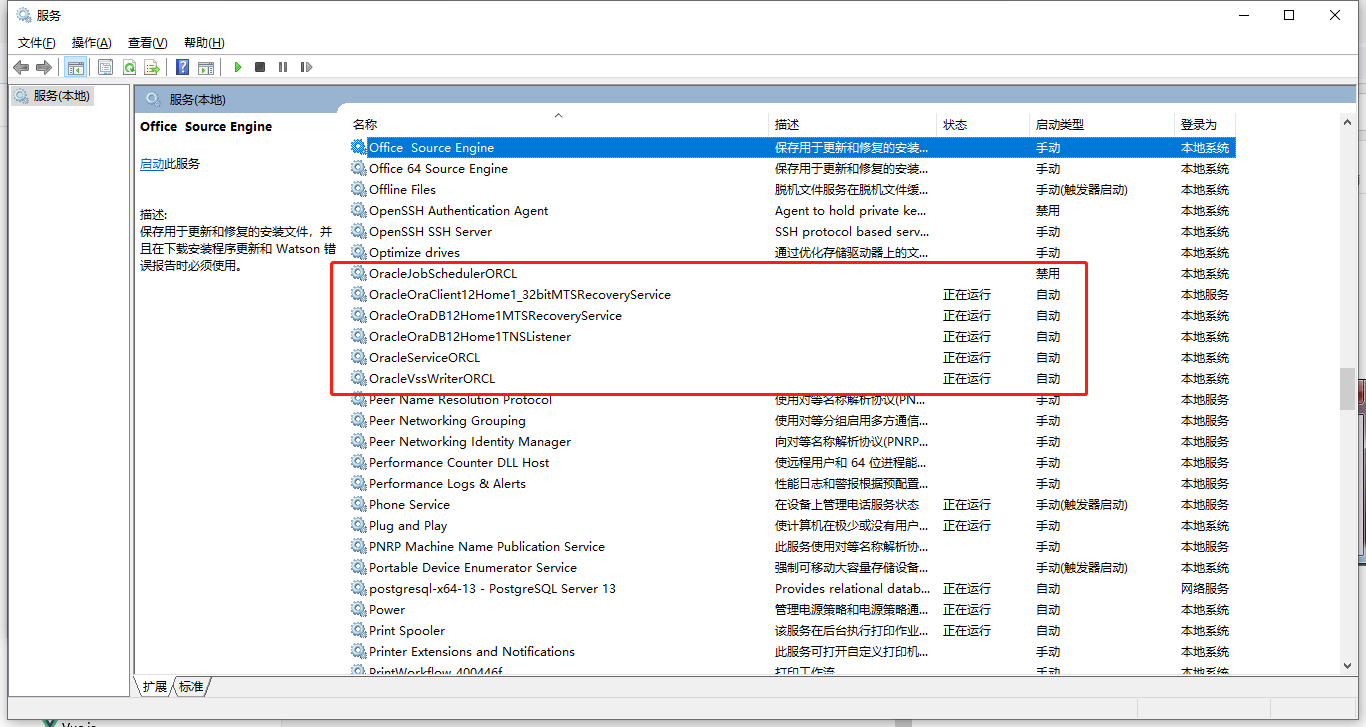Open the Properties toolbar icon
This screenshot has height=727, width=1366.
click(105, 67)
